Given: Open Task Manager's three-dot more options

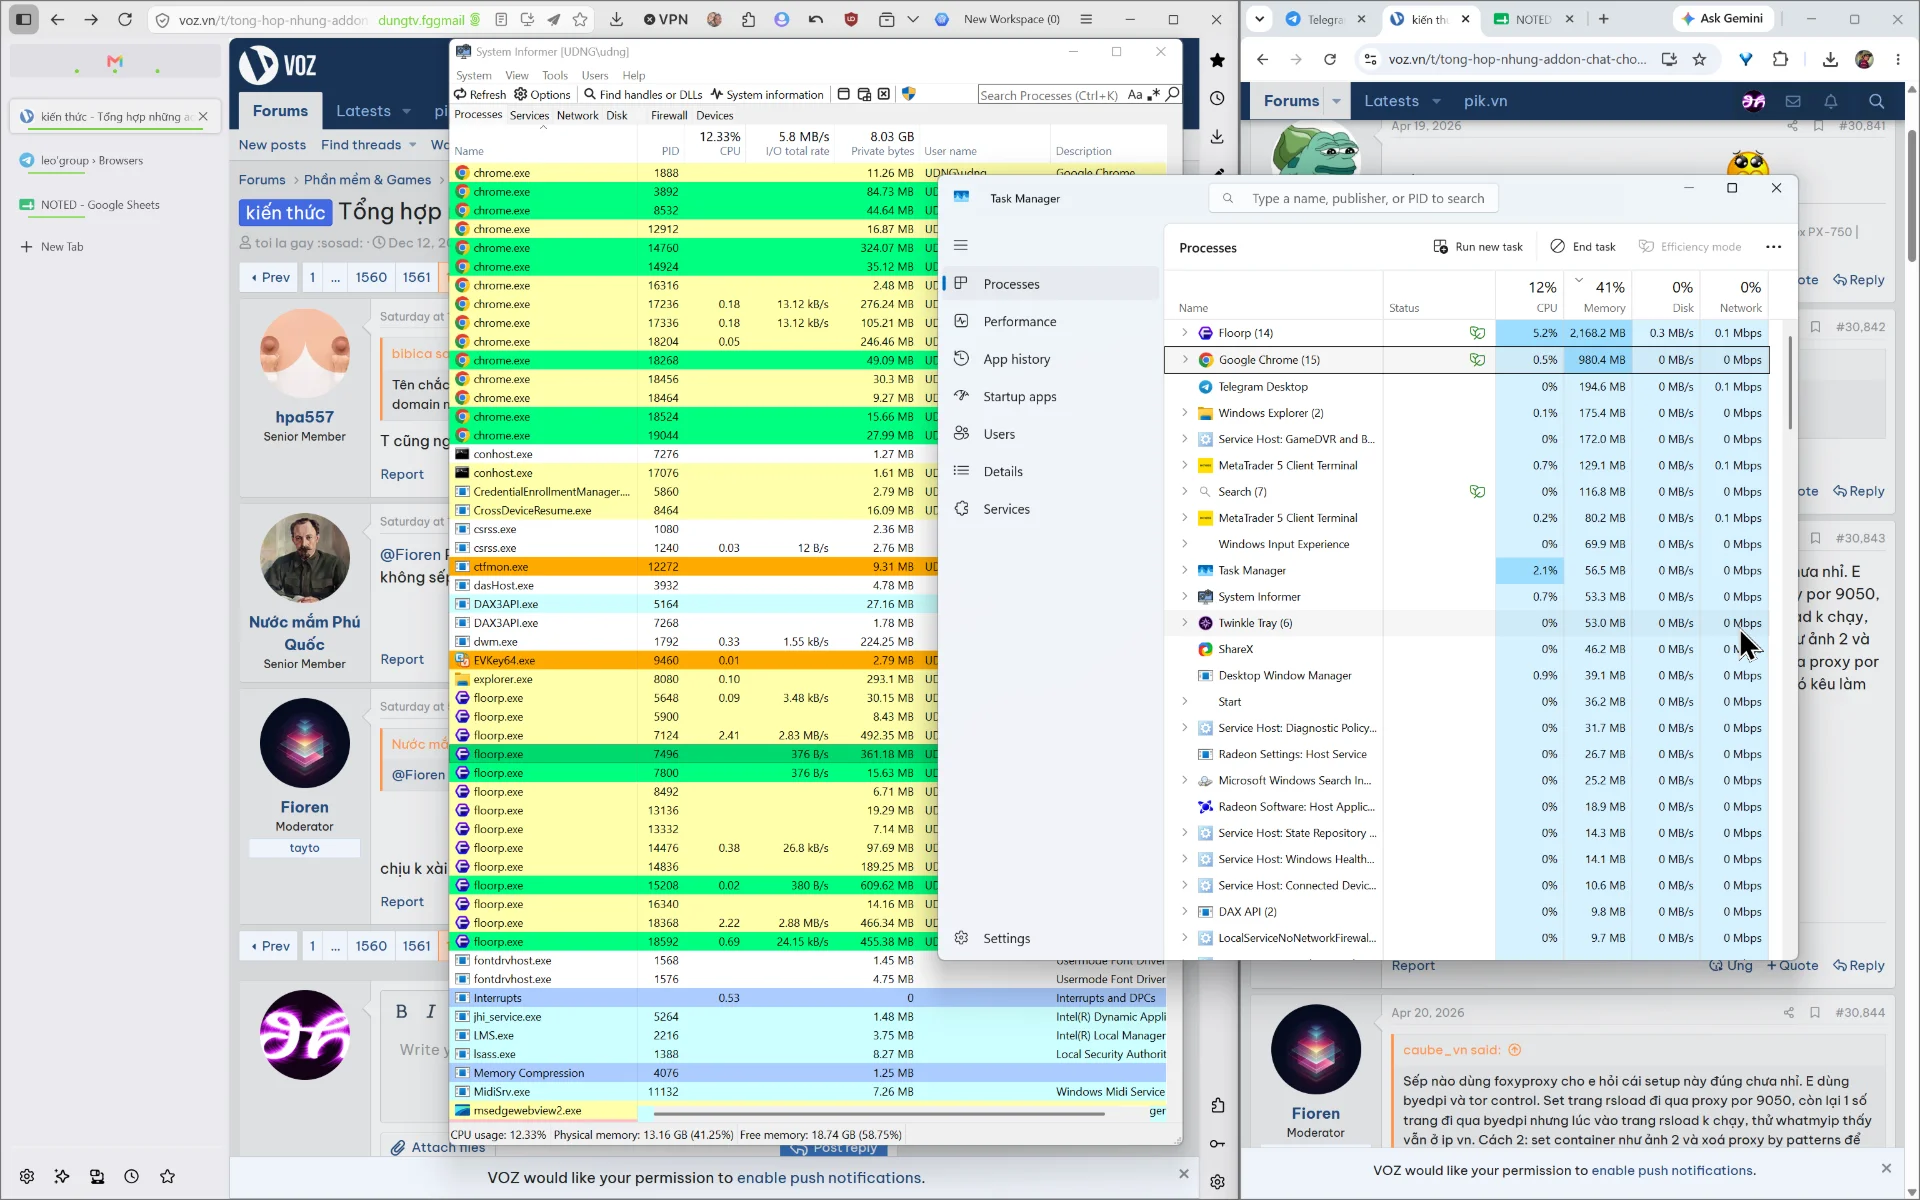Looking at the screenshot, I should 1773,247.
